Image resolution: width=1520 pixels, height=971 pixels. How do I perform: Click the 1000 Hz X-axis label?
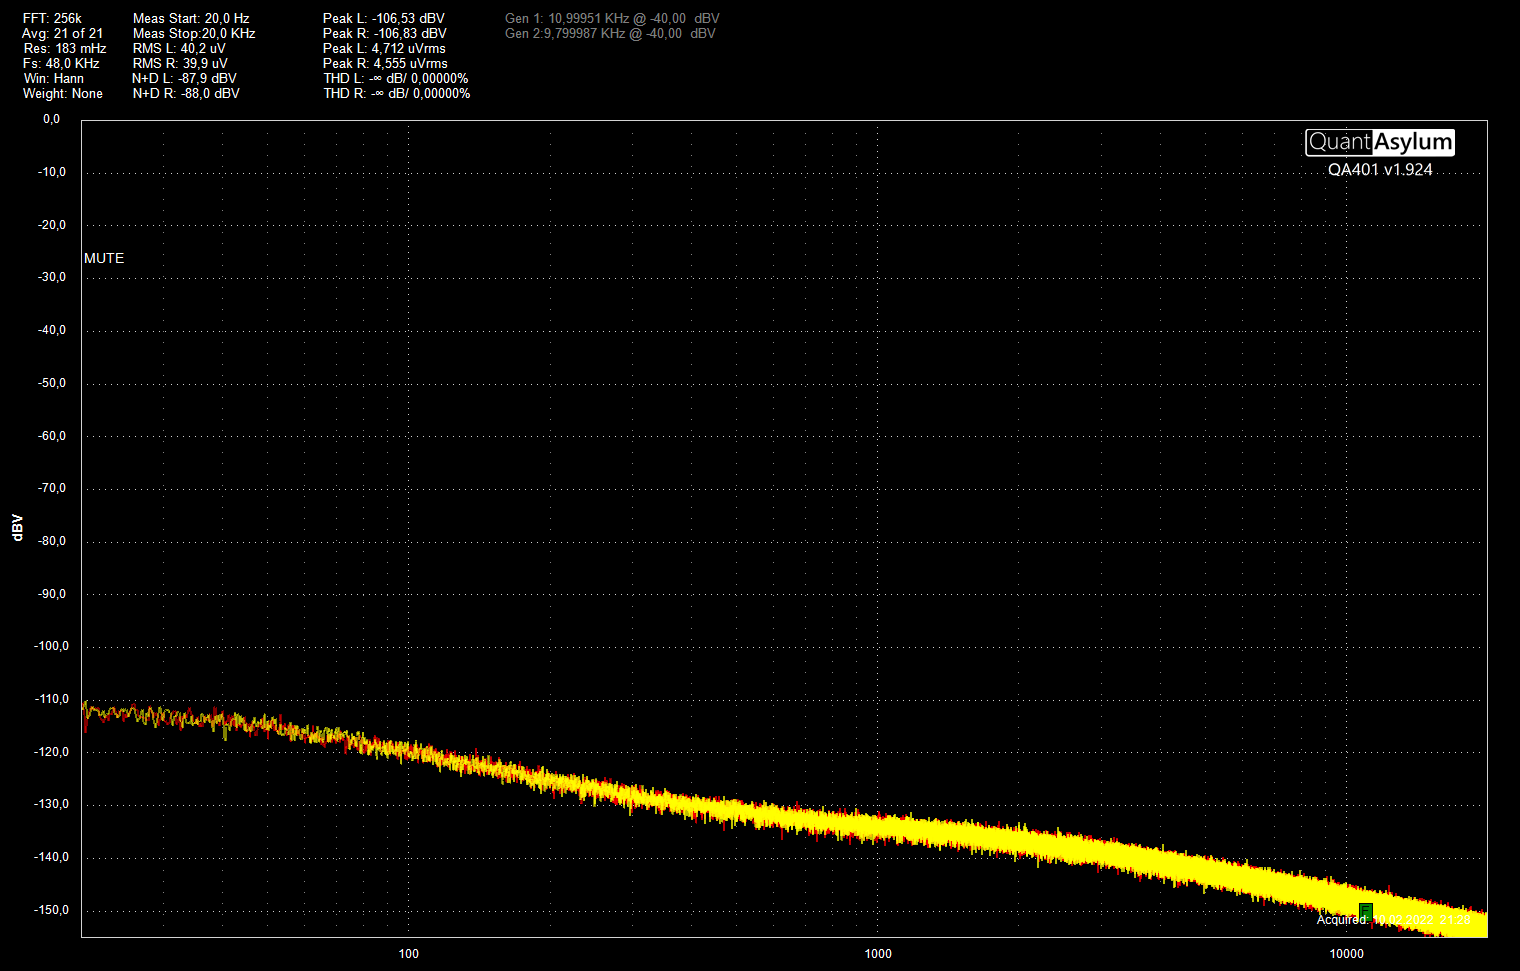point(878,954)
